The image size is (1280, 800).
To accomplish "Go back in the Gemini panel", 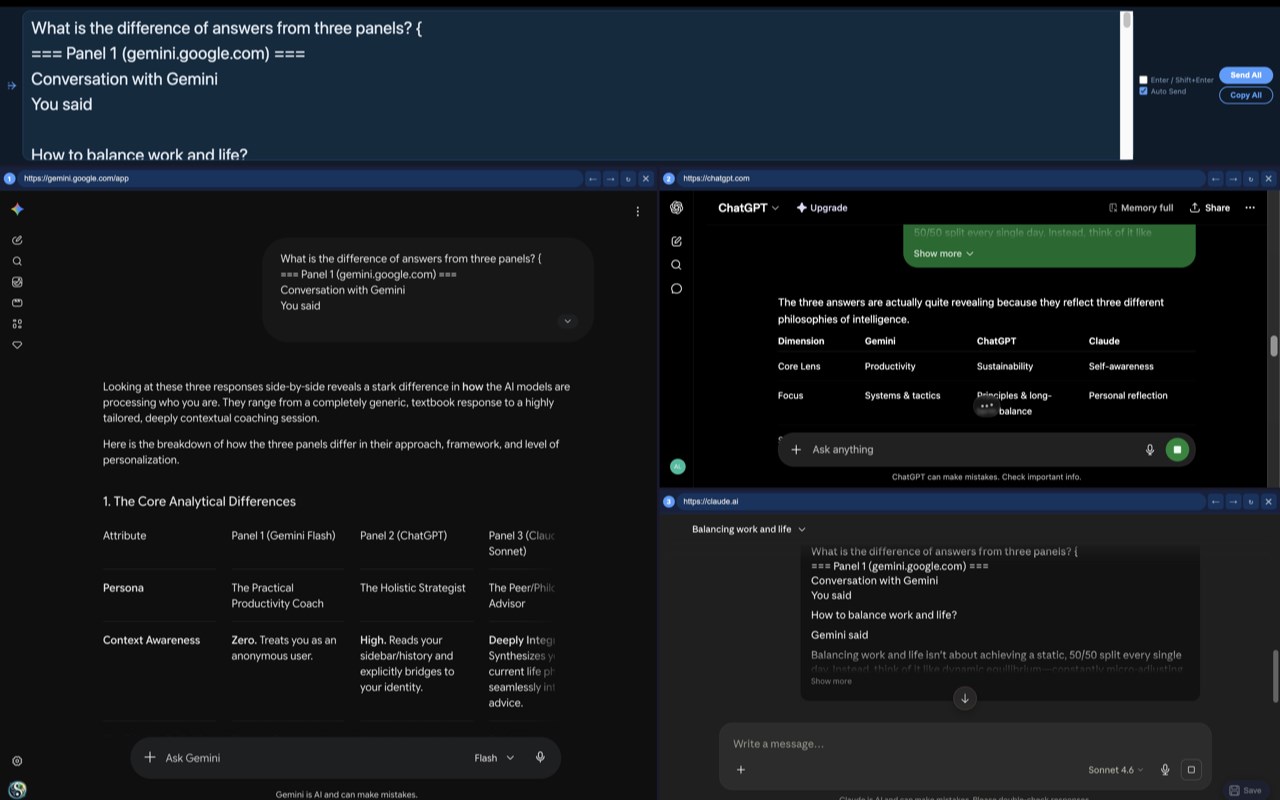I will (x=593, y=179).
